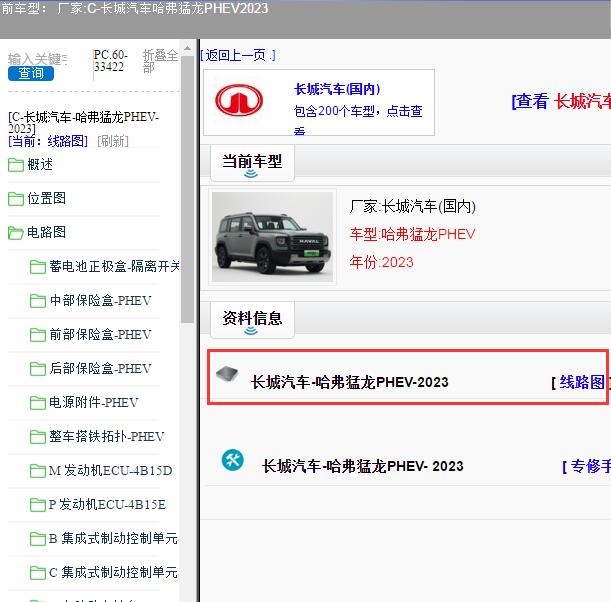Select 电源附件-PHEV tree entry text
Image resolution: width=611 pixels, height=602 pixels.
(94, 402)
